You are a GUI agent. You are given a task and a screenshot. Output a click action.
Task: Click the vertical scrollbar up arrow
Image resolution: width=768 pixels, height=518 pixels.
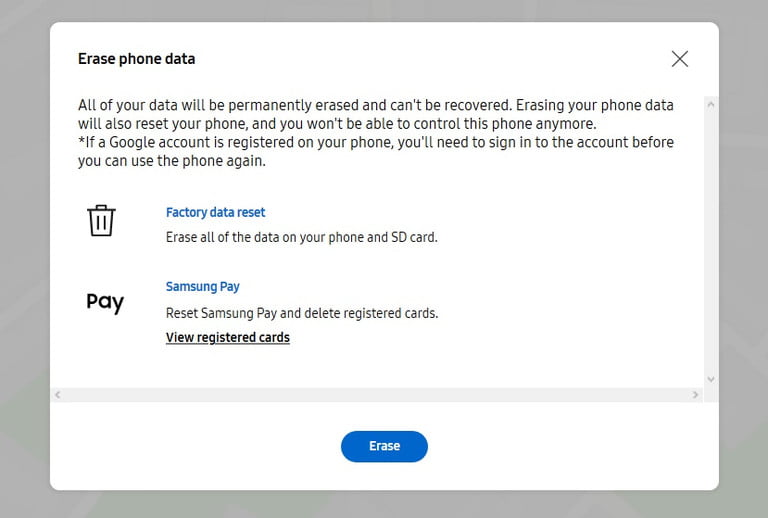[711, 104]
